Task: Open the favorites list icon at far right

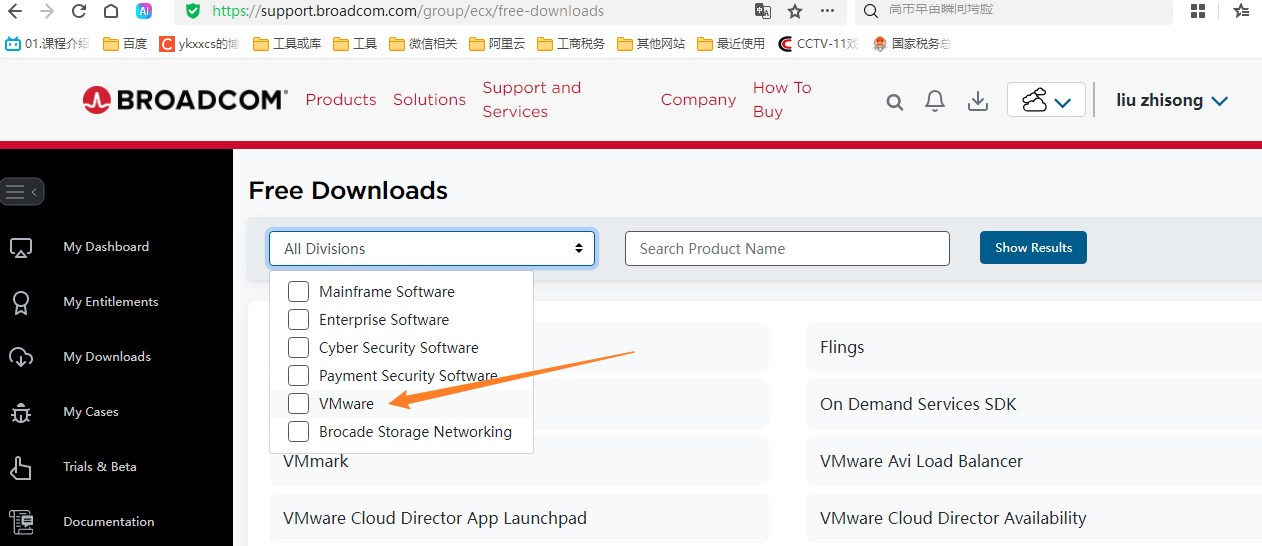Action: point(1241,11)
